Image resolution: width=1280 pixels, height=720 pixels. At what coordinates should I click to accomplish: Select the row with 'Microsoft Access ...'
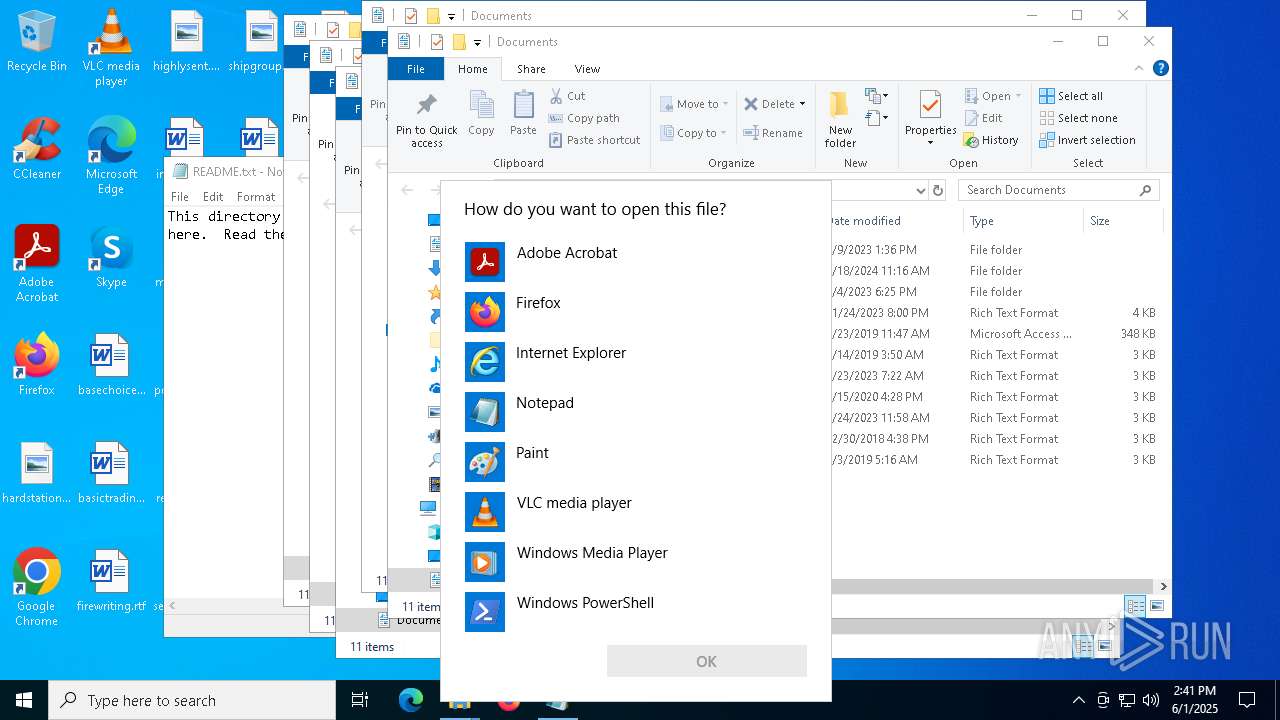(995, 334)
